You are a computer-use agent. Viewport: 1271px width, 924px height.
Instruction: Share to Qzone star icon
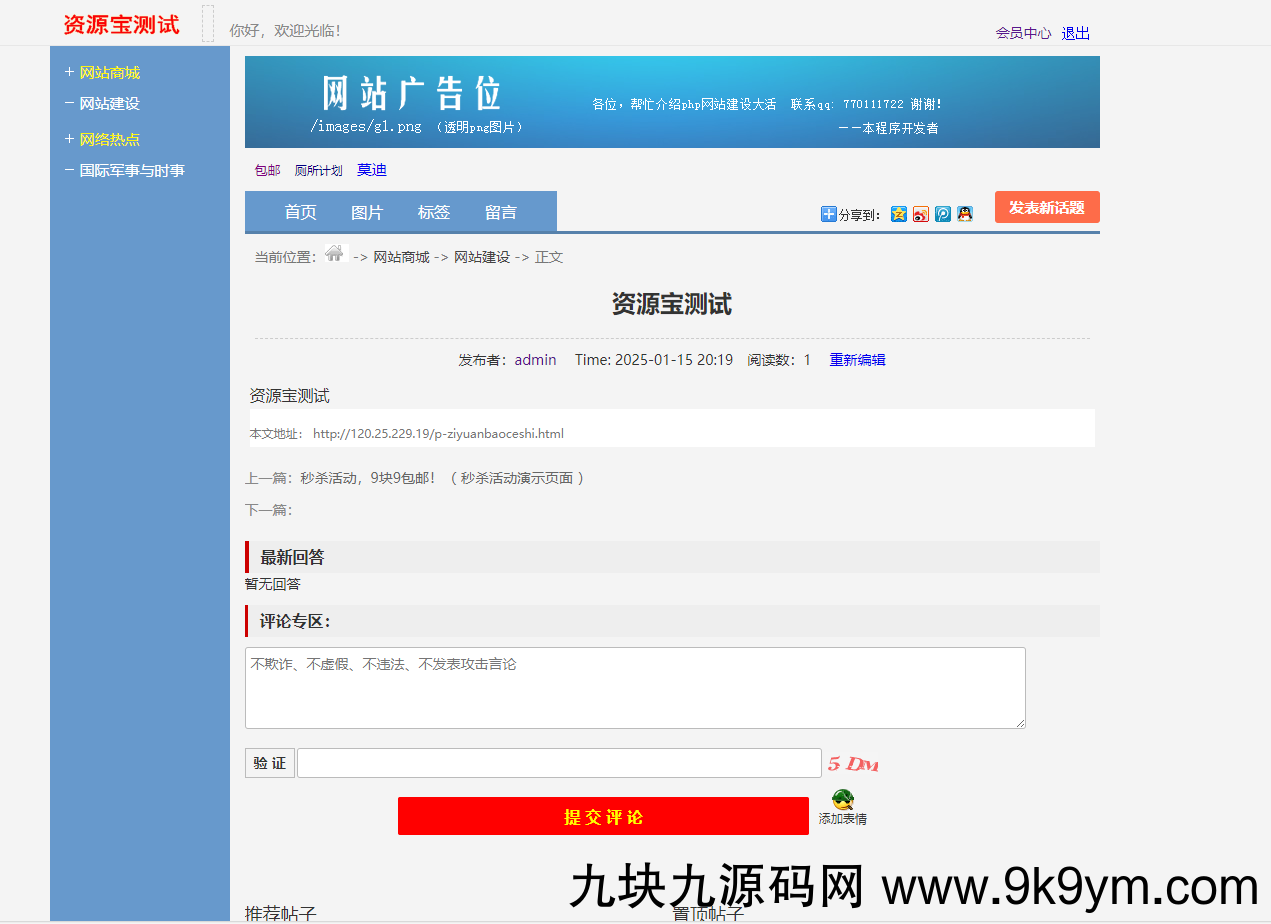[898, 213]
